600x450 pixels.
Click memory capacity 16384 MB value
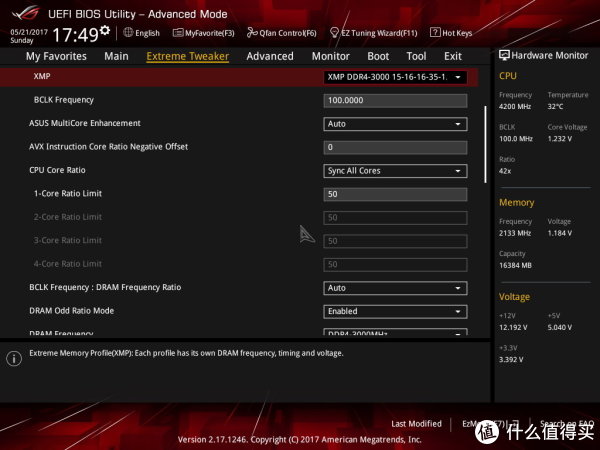point(515,265)
